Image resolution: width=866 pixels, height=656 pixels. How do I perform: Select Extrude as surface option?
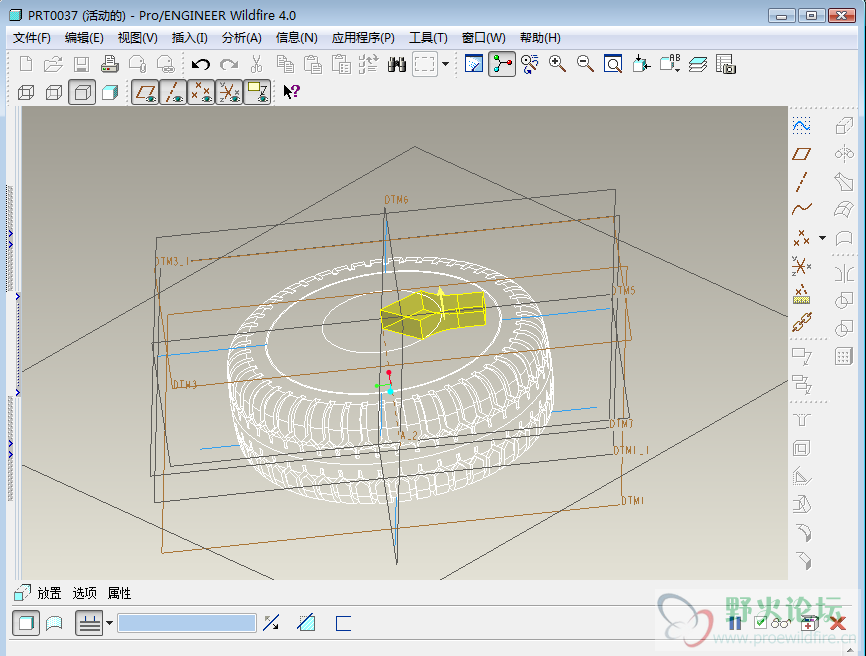tap(54, 623)
